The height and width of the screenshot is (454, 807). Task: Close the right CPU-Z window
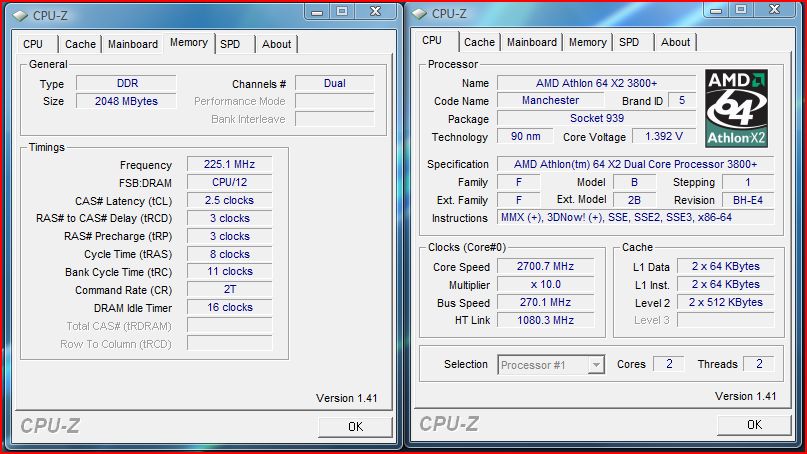(775, 10)
